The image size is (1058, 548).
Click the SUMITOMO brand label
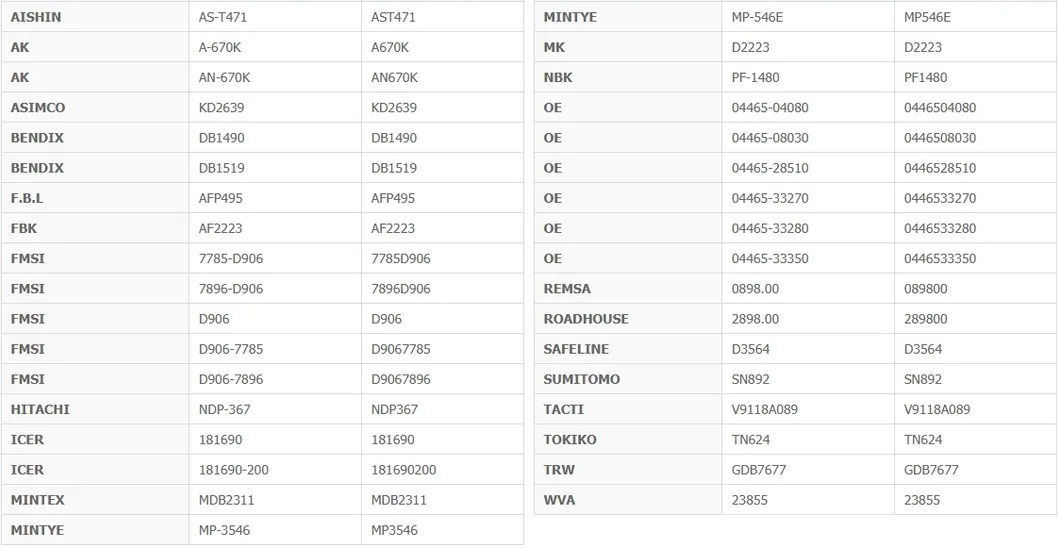(x=582, y=379)
